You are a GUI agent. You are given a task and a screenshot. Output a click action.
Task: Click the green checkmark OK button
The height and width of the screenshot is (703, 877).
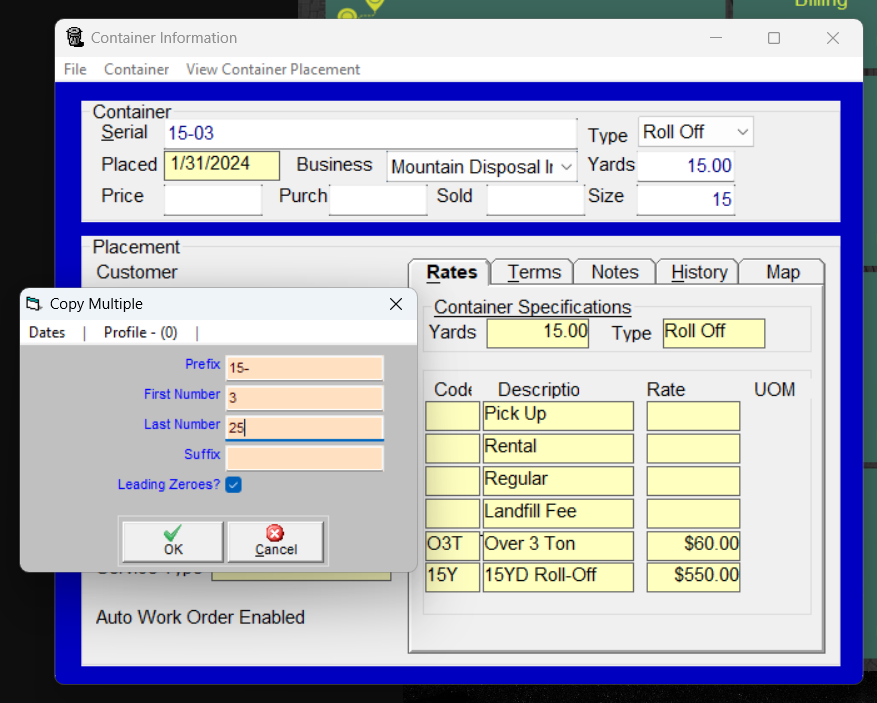[x=173, y=541]
